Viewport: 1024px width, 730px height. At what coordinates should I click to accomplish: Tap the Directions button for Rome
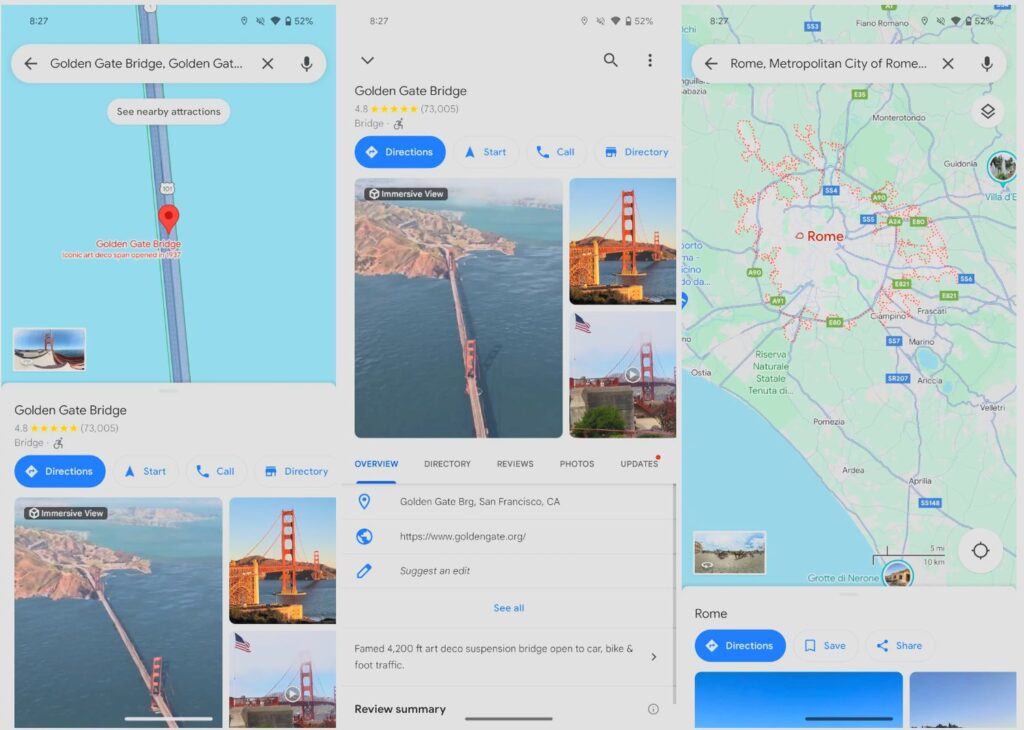[740, 645]
